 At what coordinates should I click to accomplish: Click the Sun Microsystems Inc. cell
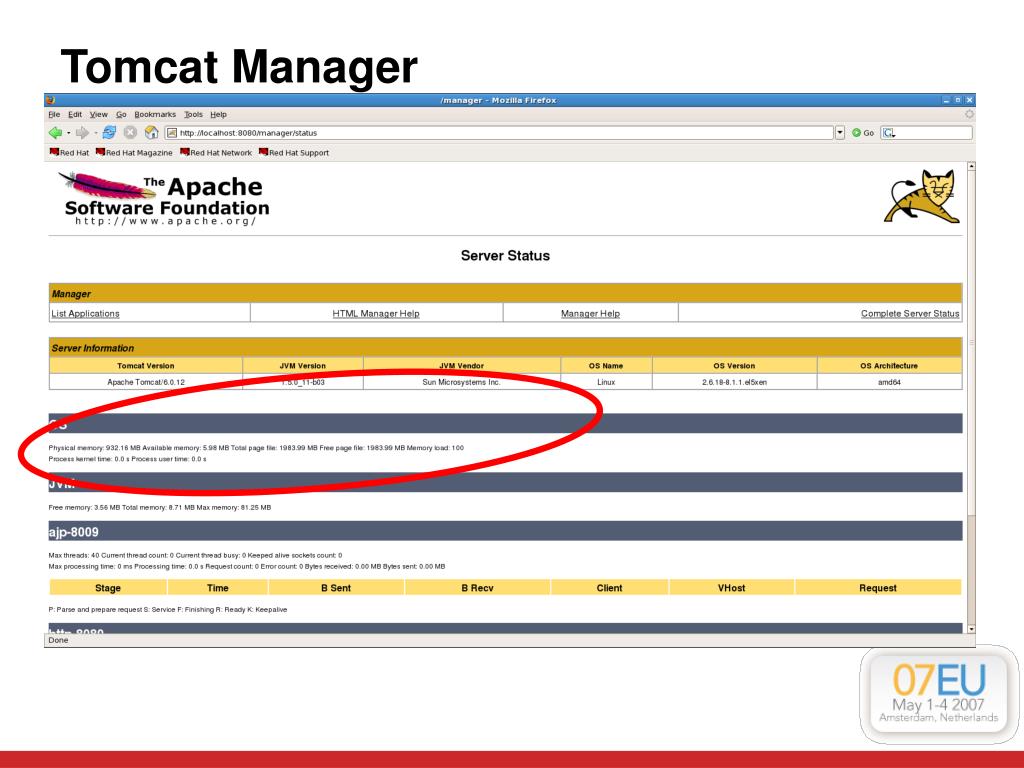point(462,382)
